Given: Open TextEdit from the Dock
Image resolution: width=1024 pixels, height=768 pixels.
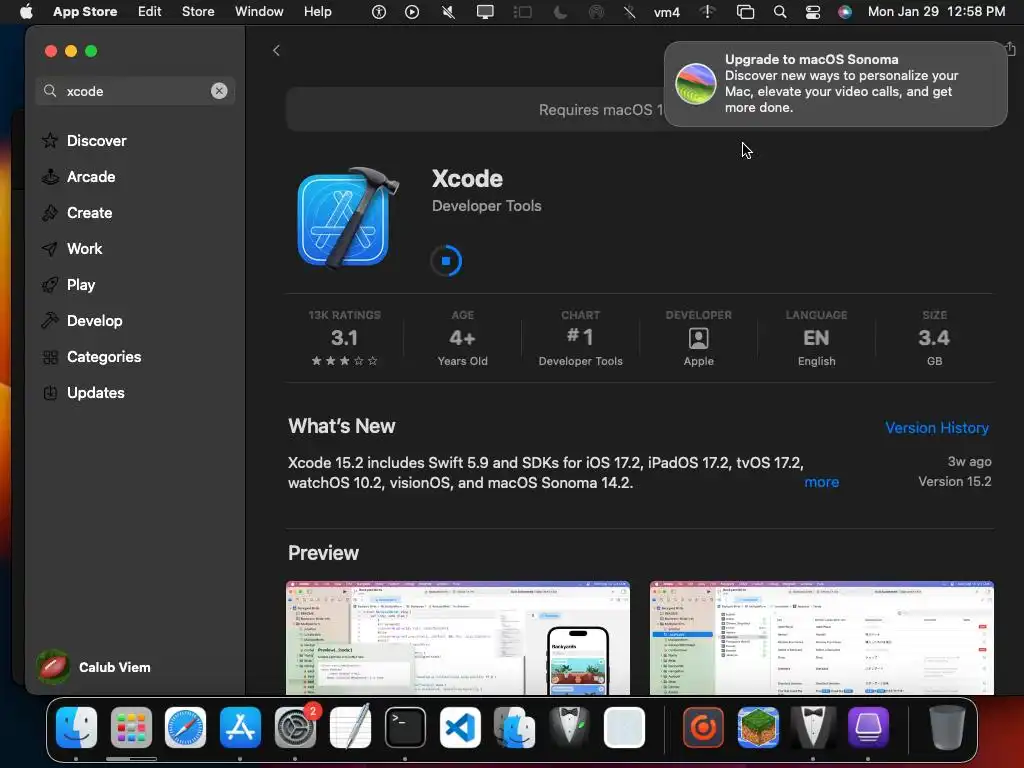Looking at the screenshot, I should 350,727.
